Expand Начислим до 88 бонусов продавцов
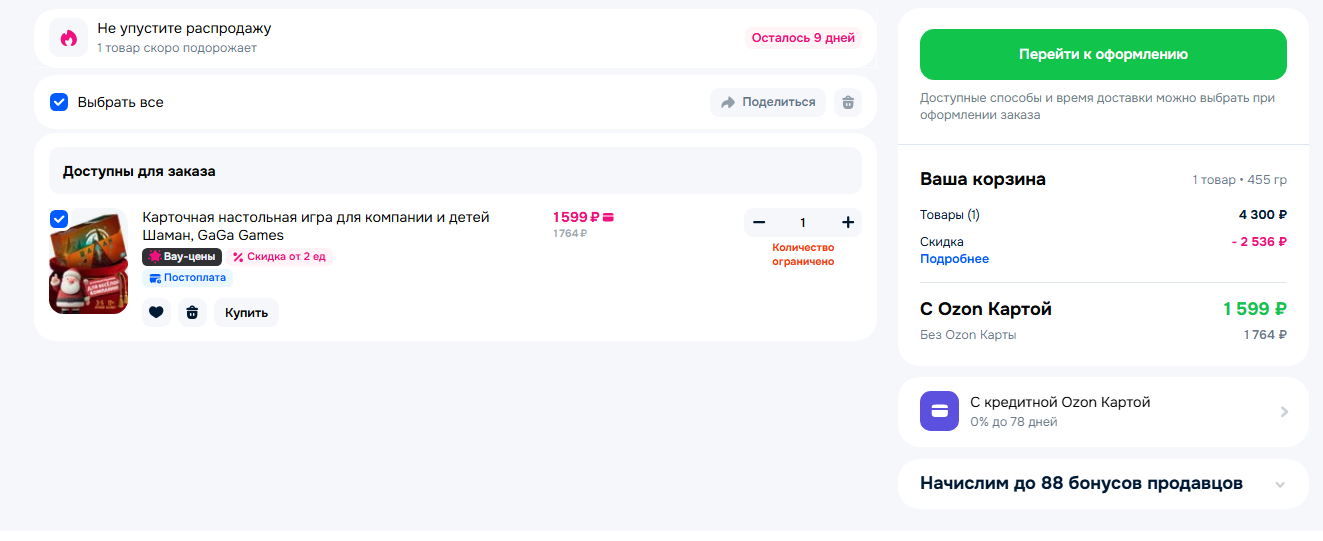 (x=1280, y=484)
